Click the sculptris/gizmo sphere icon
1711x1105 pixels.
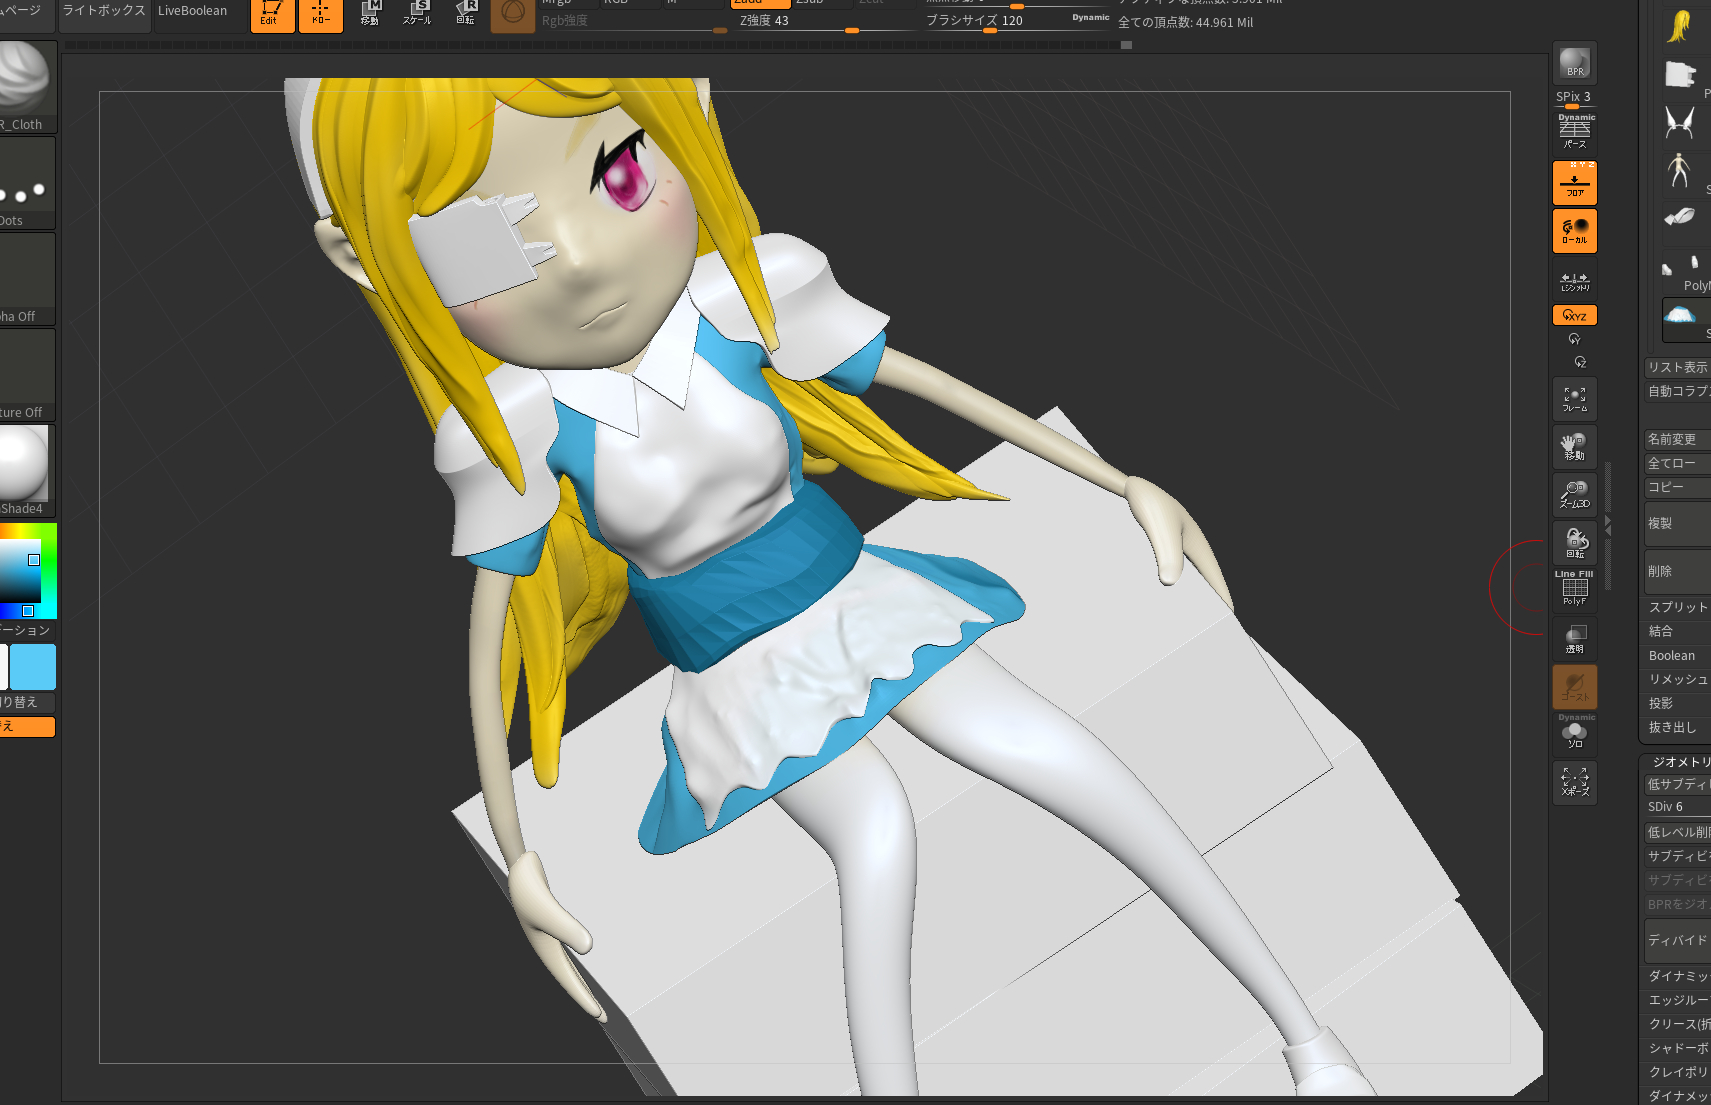tap(513, 14)
